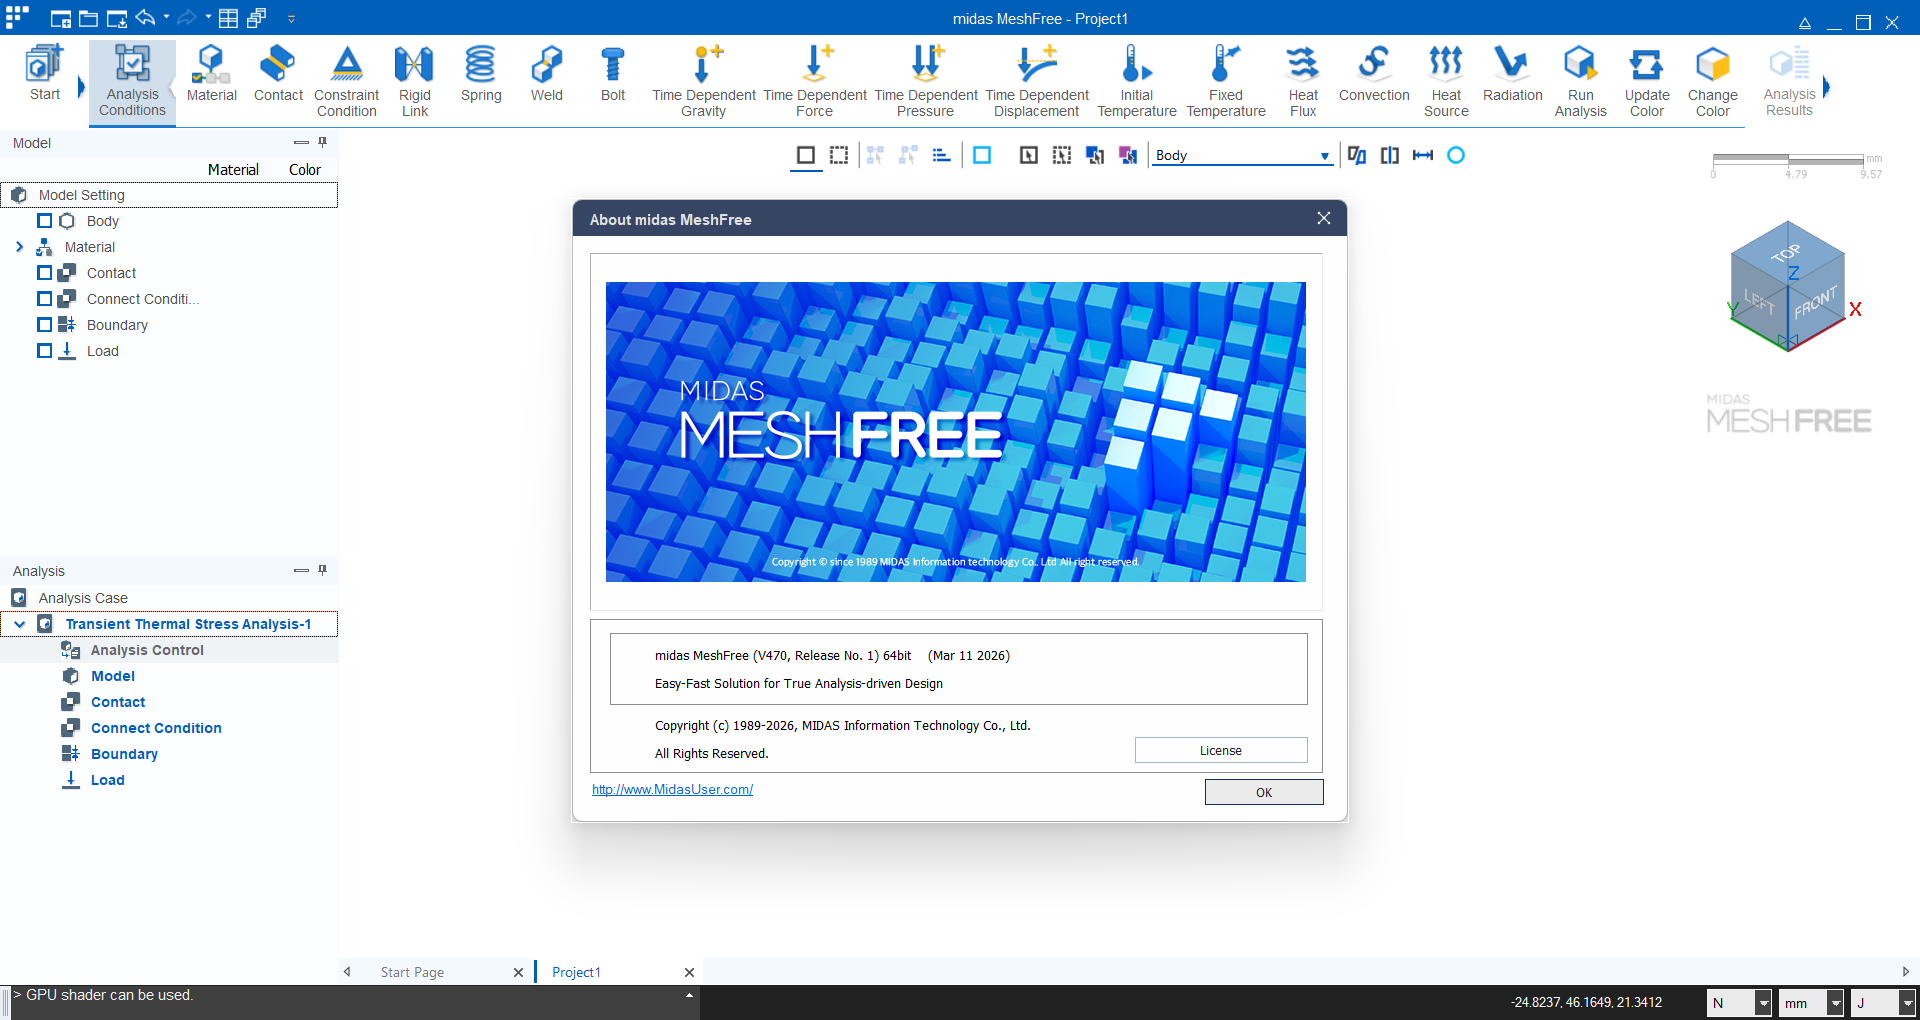Image resolution: width=1920 pixels, height=1020 pixels.
Task: Open Analysis Results ribbon group
Action: [x=1789, y=82]
